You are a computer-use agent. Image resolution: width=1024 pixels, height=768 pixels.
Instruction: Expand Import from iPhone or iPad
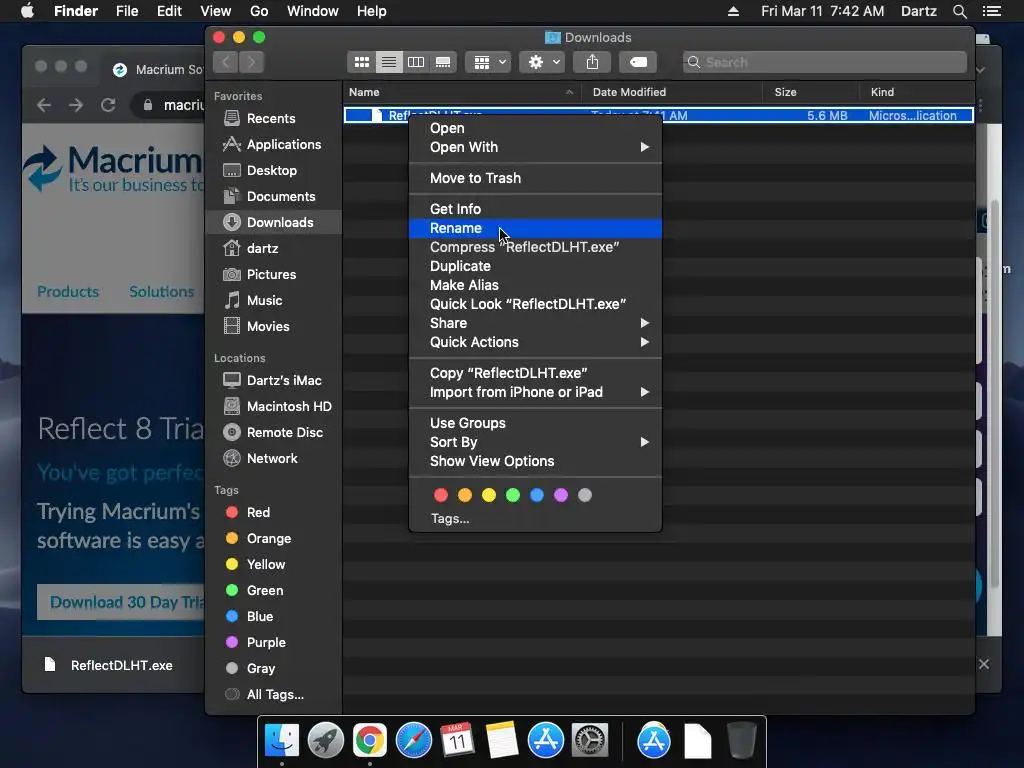(x=535, y=392)
